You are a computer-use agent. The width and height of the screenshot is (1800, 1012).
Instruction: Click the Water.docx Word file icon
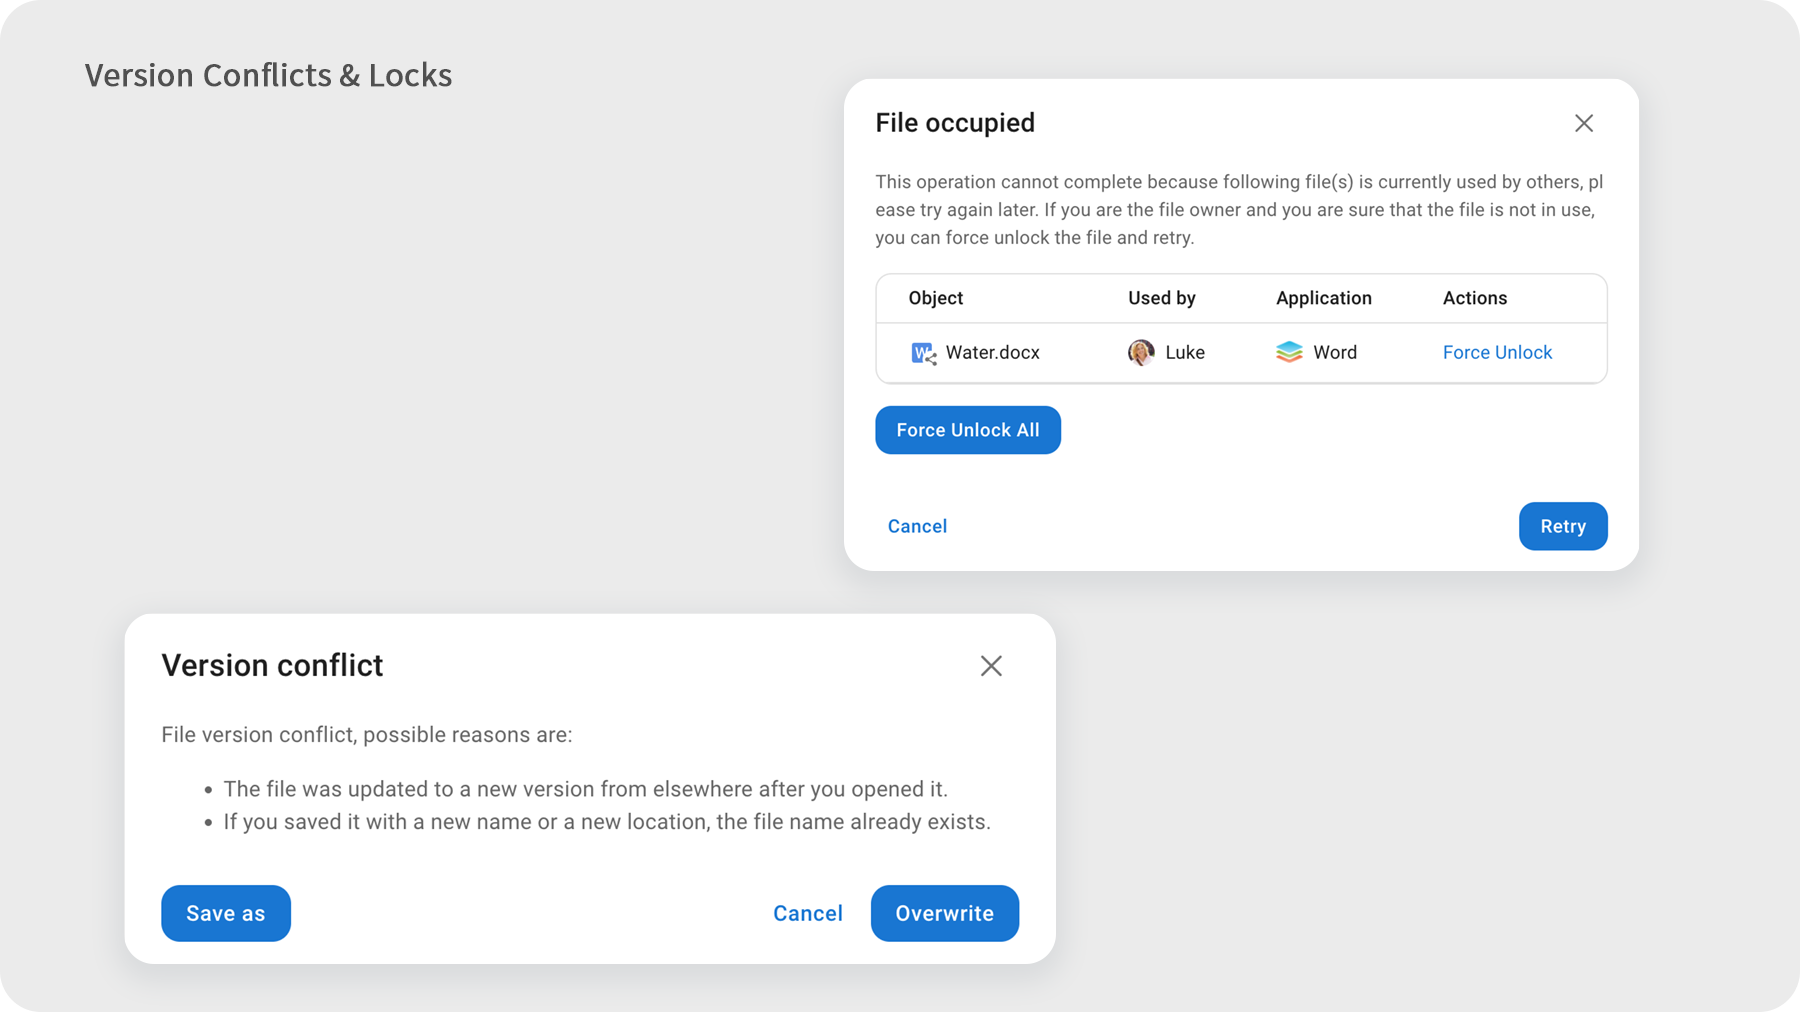pyautogui.click(x=923, y=353)
